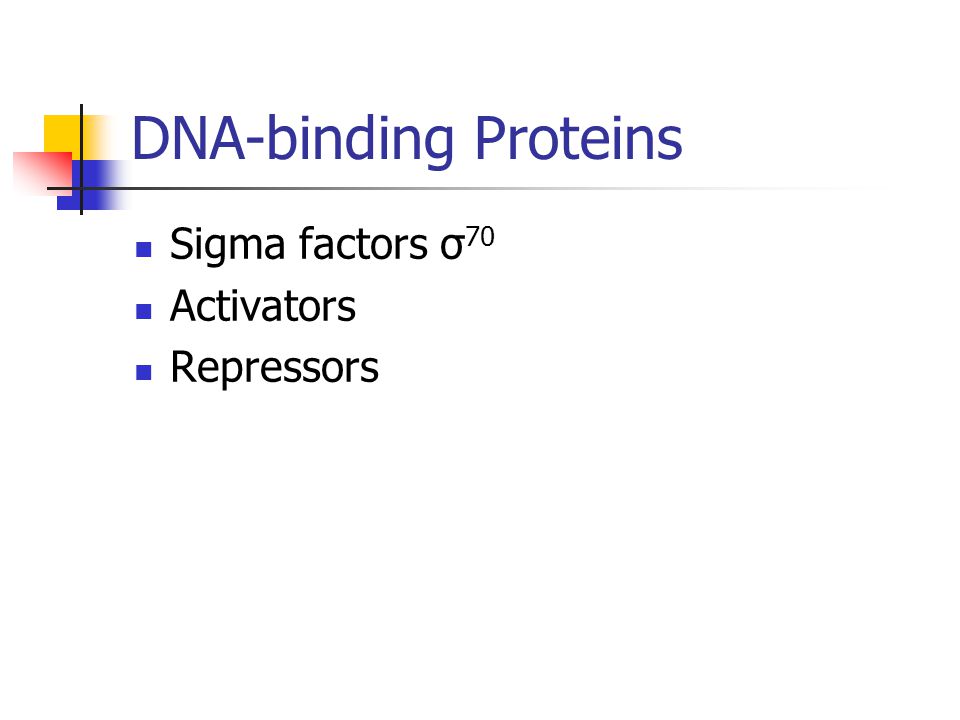The image size is (960, 720).
Task: Click the 'Activators' bullet text
Action: pos(263,306)
